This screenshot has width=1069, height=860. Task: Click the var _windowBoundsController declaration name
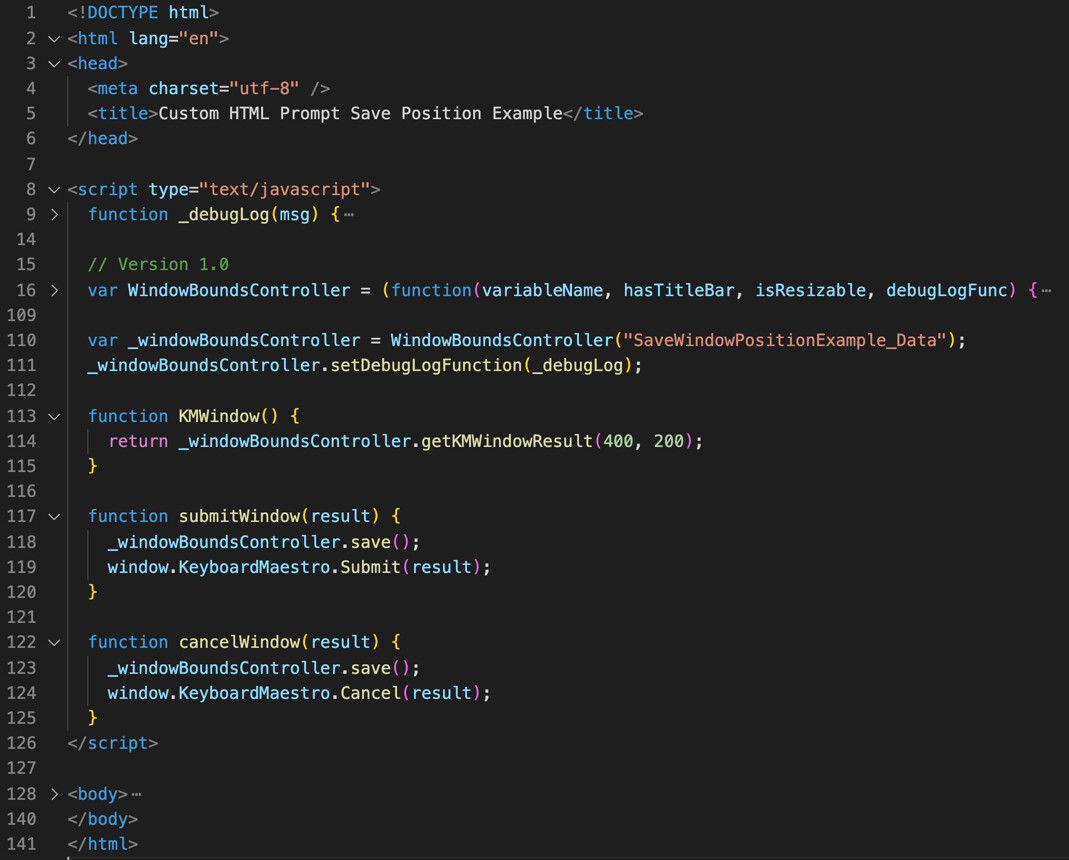pyautogui.click(x=244, y=340)
